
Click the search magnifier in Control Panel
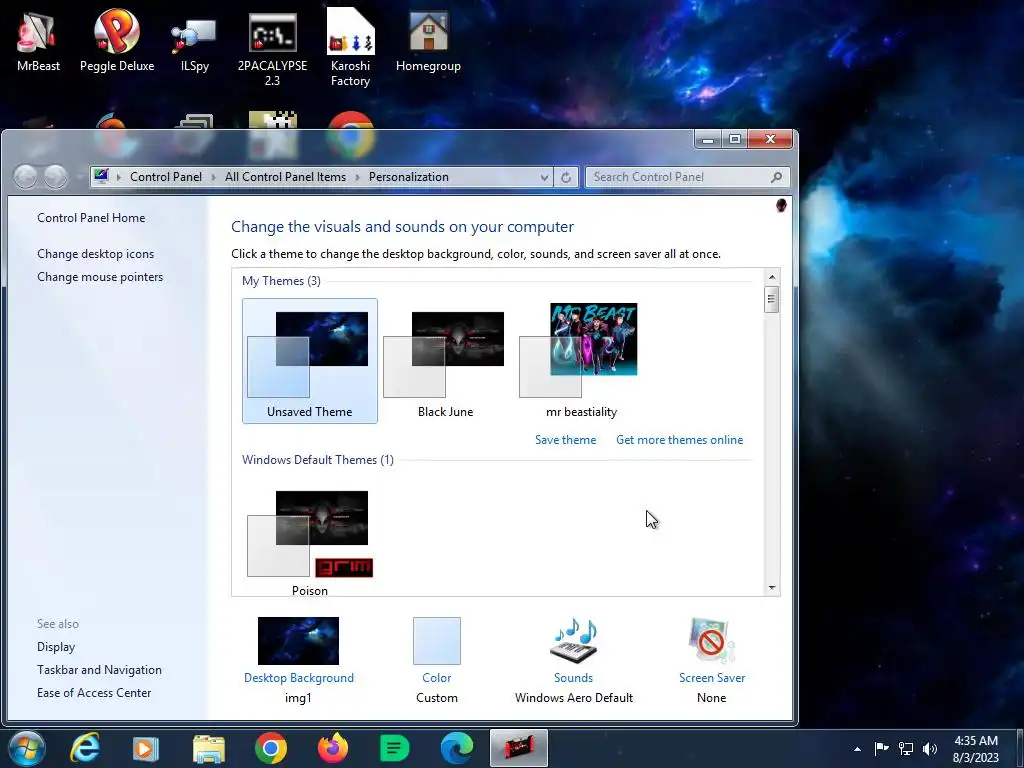[x=776, y=177]
